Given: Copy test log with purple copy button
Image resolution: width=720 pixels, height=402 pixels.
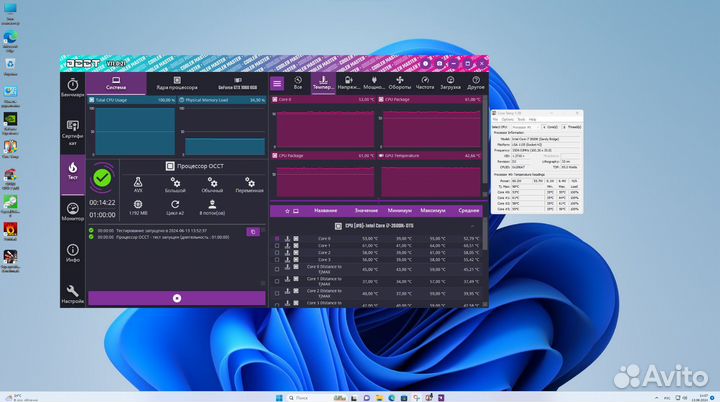Looking at the screenshot, I should [253, 232].
